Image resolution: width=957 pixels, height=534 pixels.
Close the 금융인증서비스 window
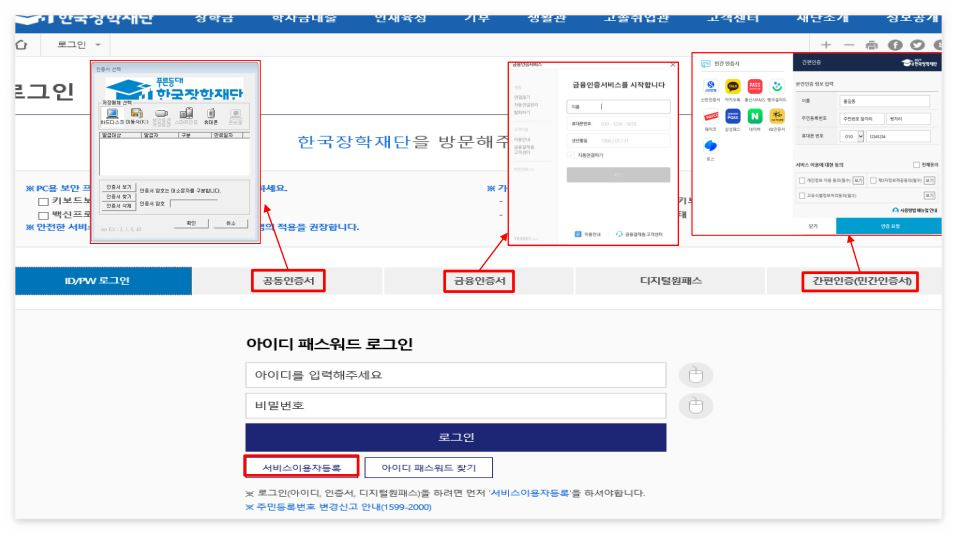[673, 65]
